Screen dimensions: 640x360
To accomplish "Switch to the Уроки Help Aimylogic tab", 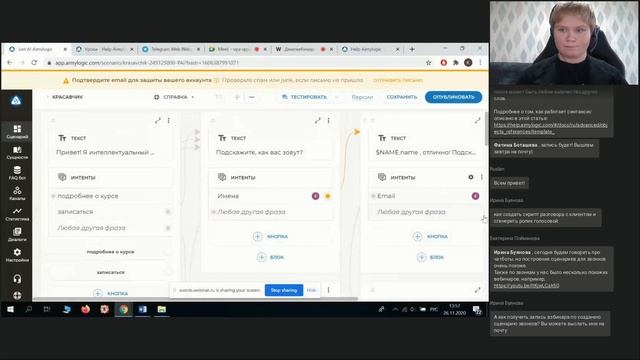I will 104,49.
